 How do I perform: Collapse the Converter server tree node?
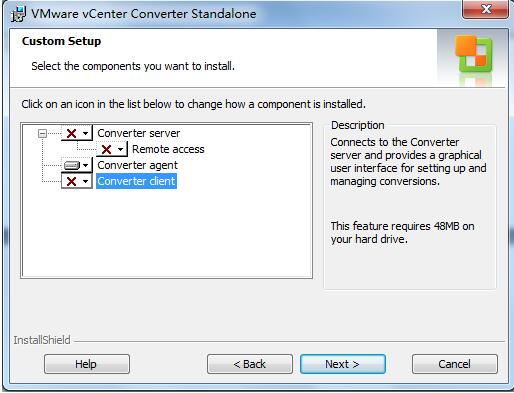point(42,134)
